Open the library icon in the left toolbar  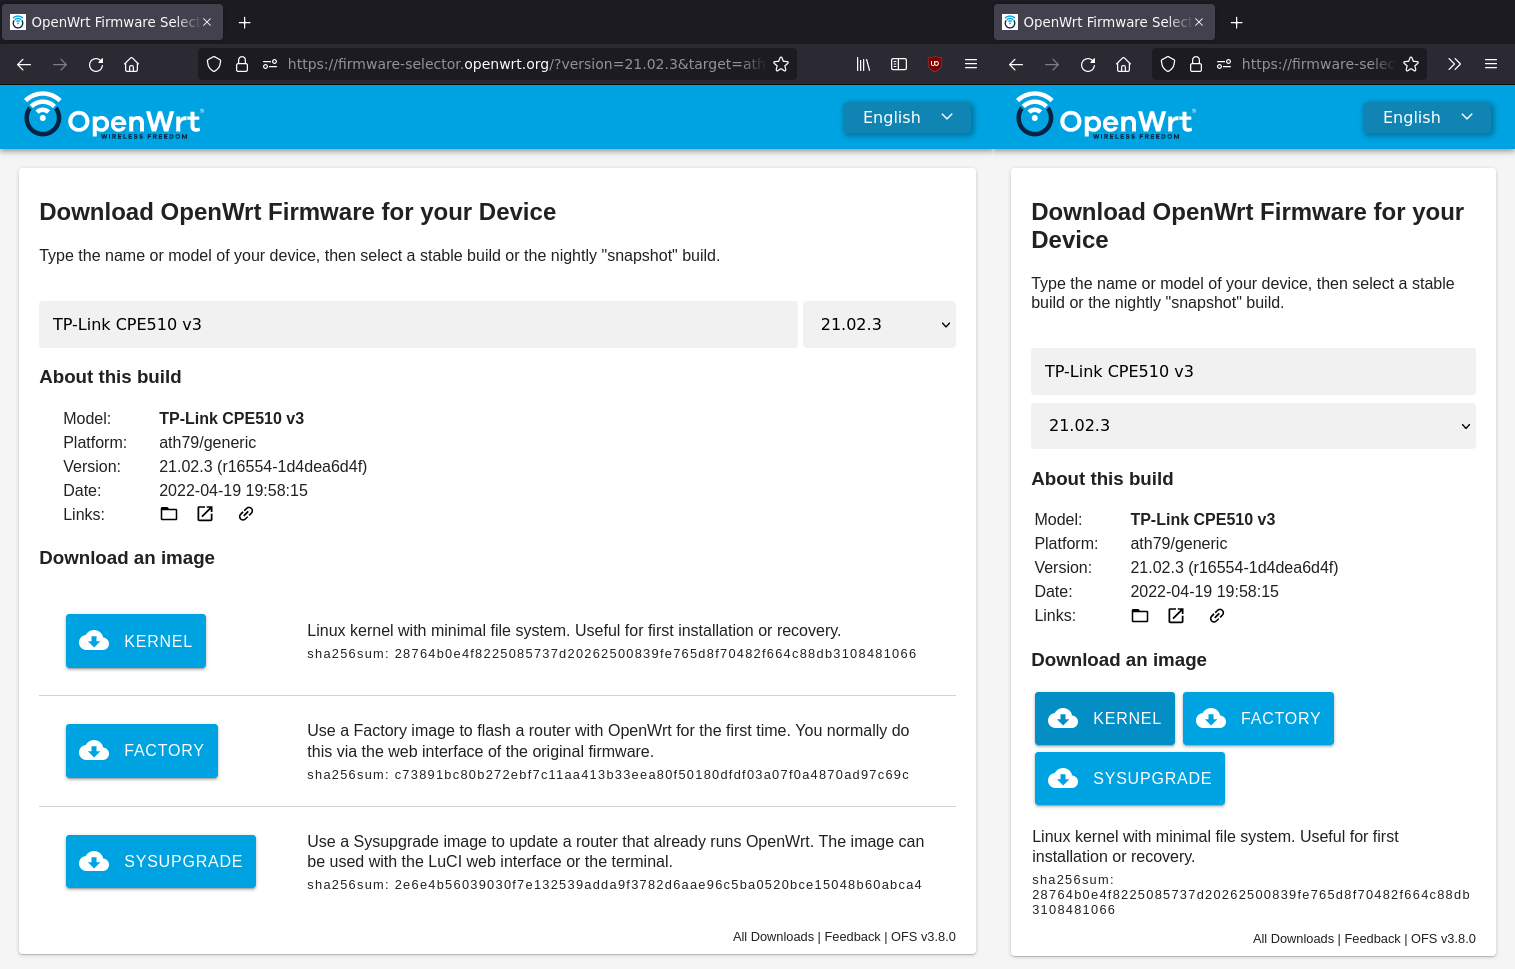863,64
